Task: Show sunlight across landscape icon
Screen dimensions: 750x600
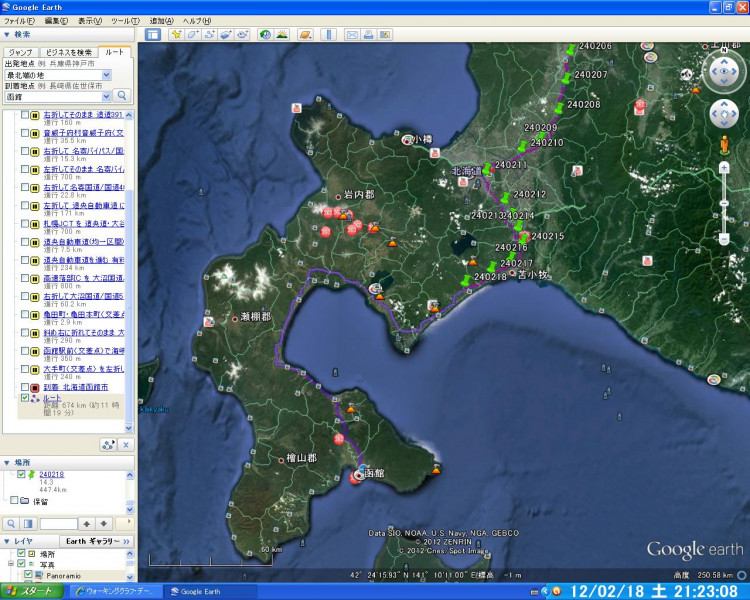Action: [x=282, y=34]
